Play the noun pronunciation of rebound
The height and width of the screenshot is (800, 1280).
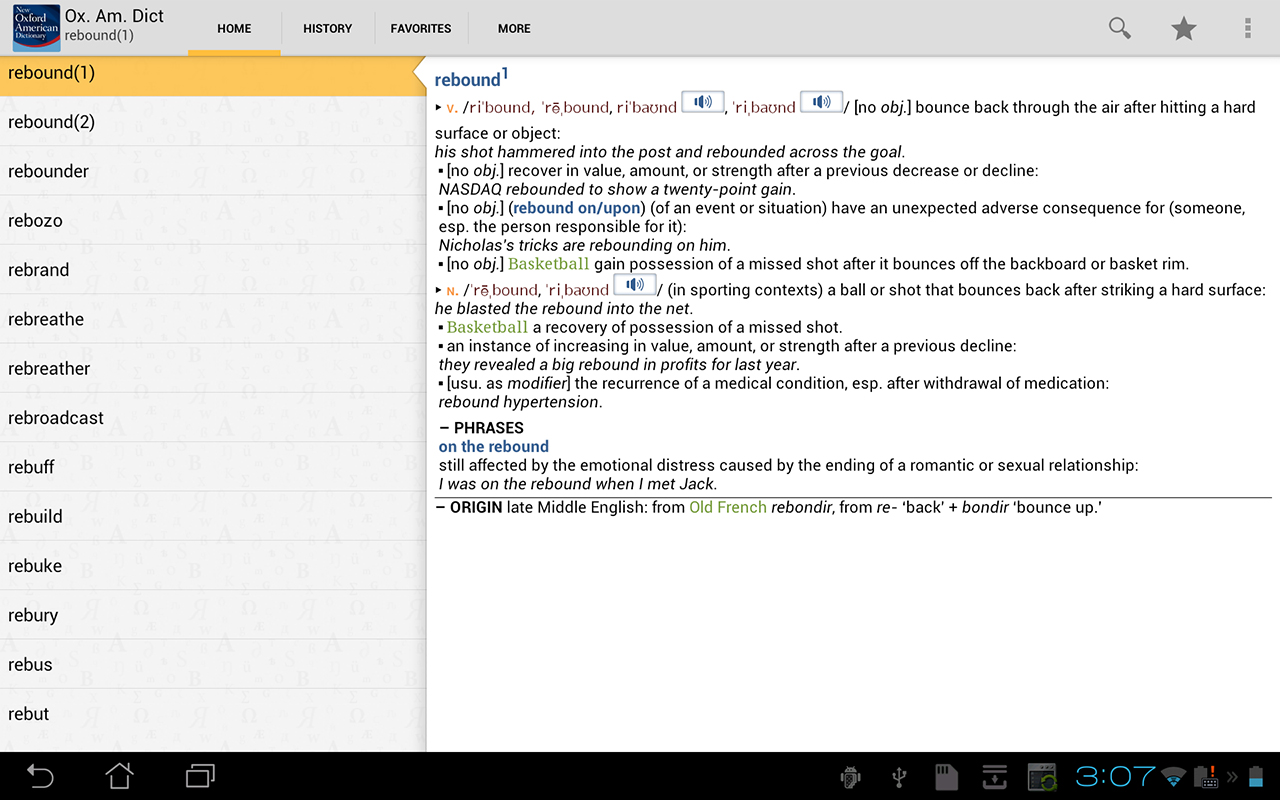click(x=635, y=284)
